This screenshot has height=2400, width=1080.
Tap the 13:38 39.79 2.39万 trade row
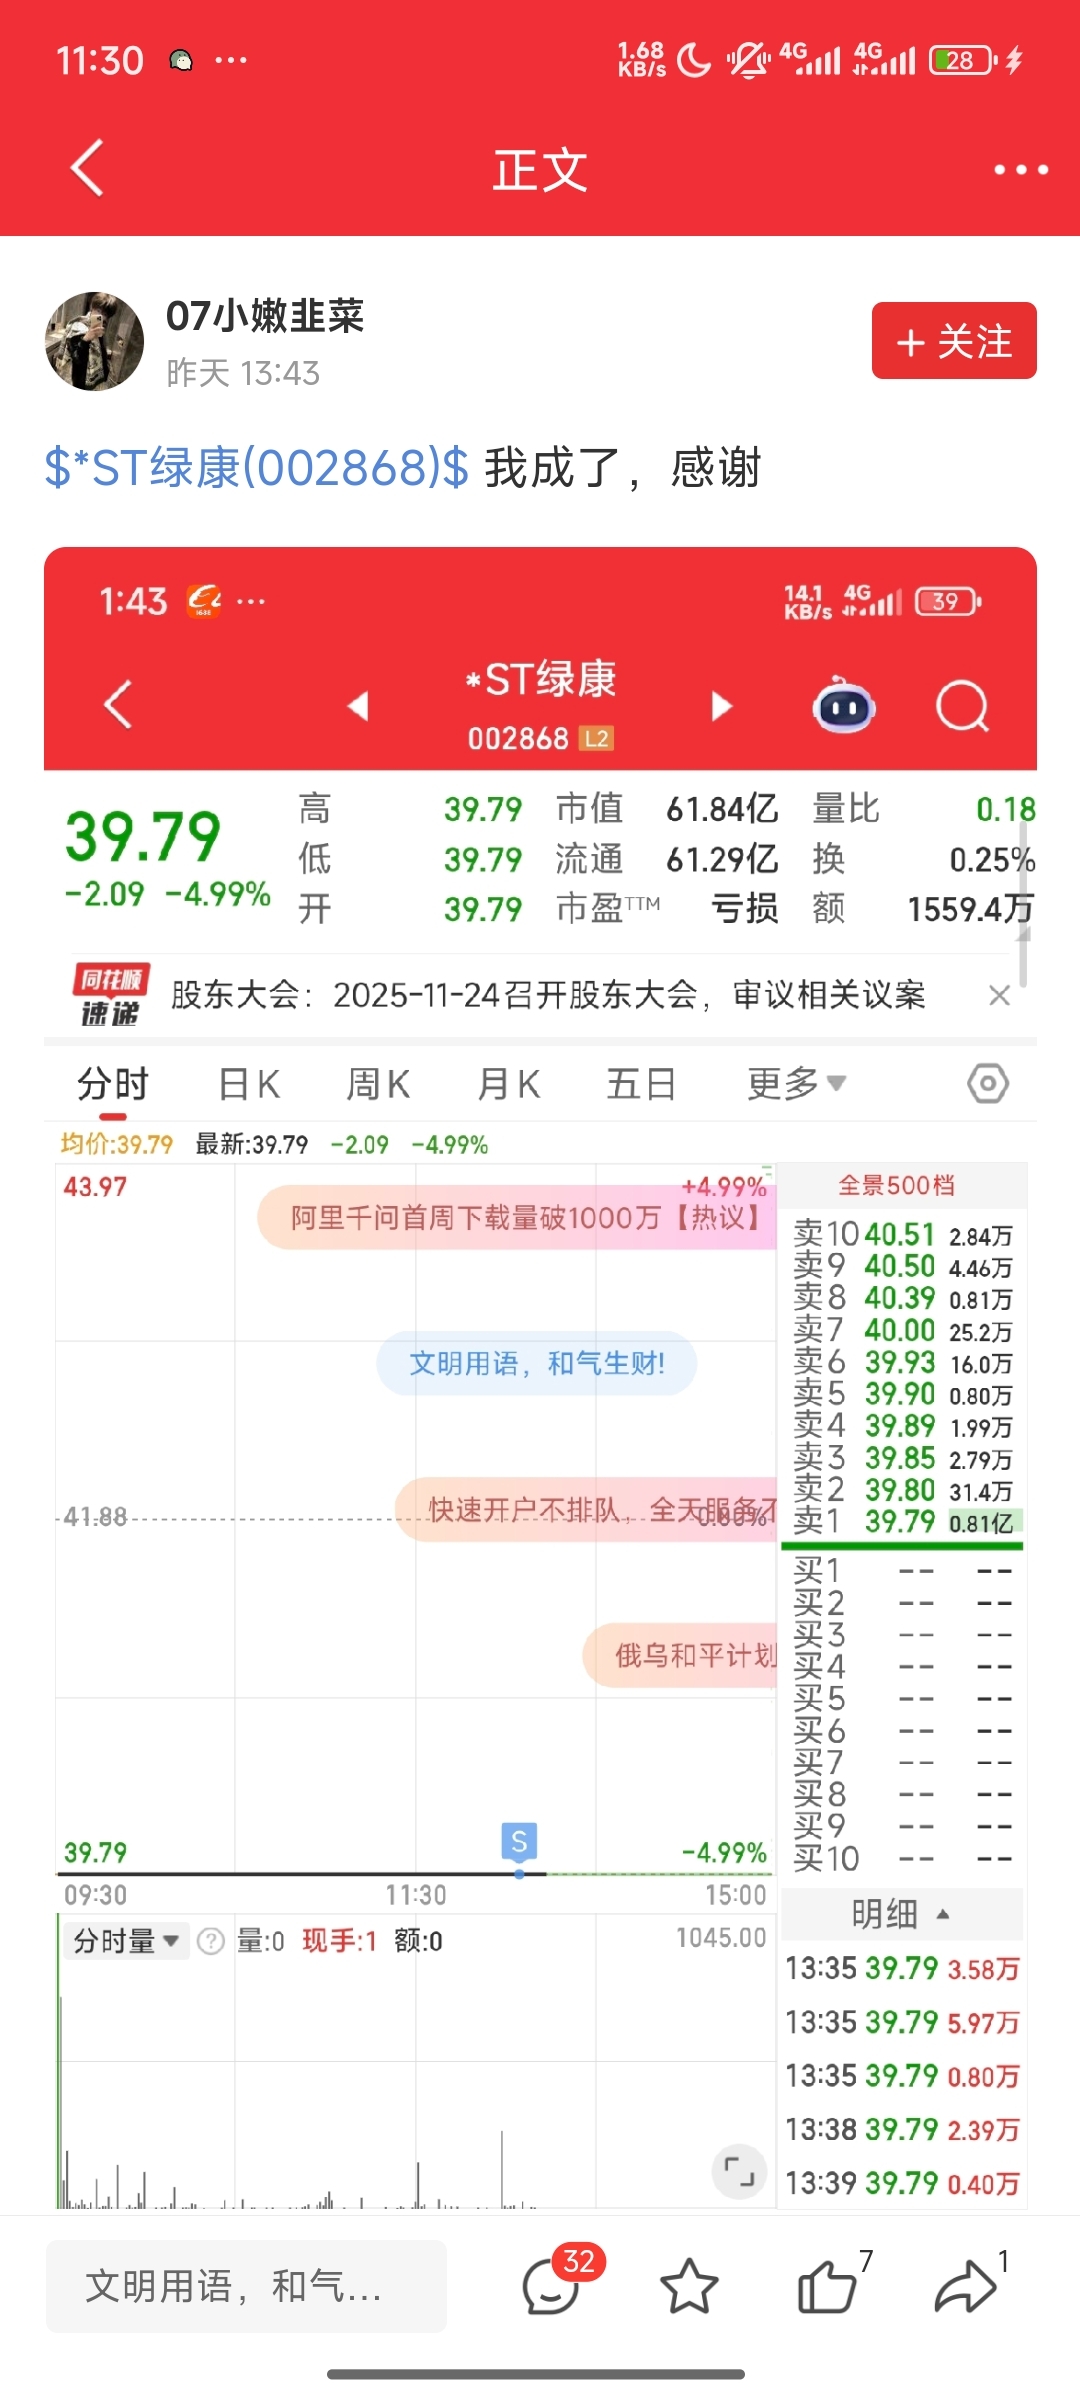tap(902, 2129)
